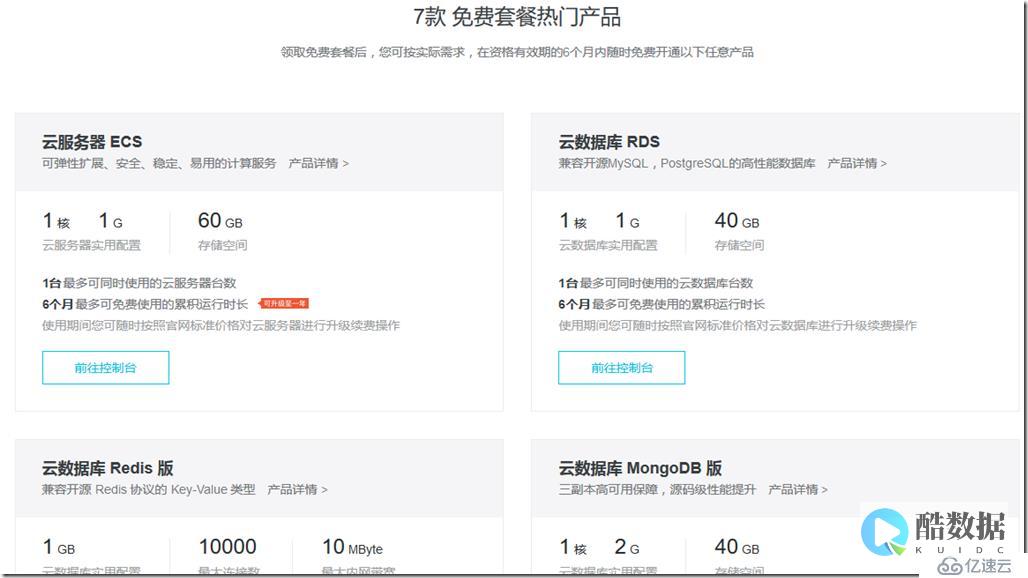Click 6个月最多可免费使用的累积运行时长 in ECS card
The height and width of the screenshot is (578, 1028).
145,304
